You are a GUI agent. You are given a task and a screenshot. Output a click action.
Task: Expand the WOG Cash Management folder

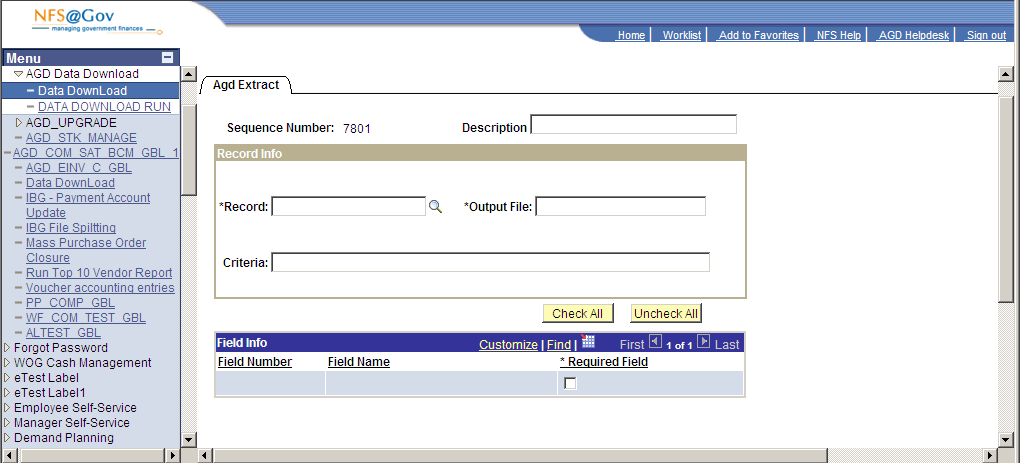pos(8,363)
